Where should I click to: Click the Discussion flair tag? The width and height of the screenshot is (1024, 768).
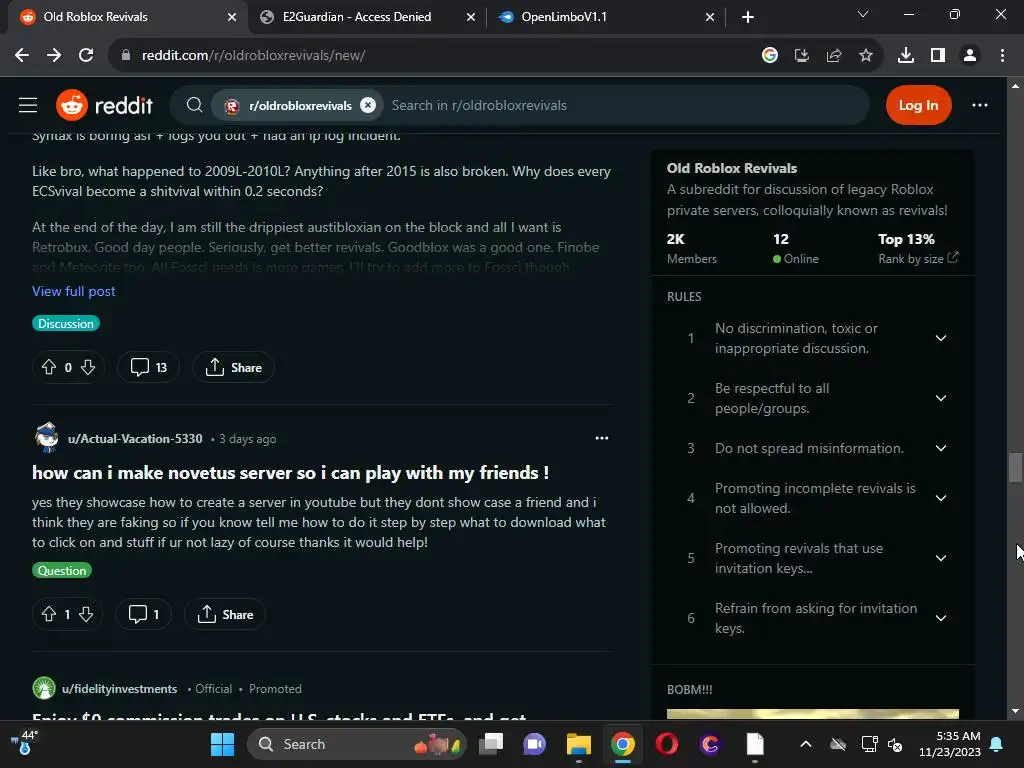66,323
